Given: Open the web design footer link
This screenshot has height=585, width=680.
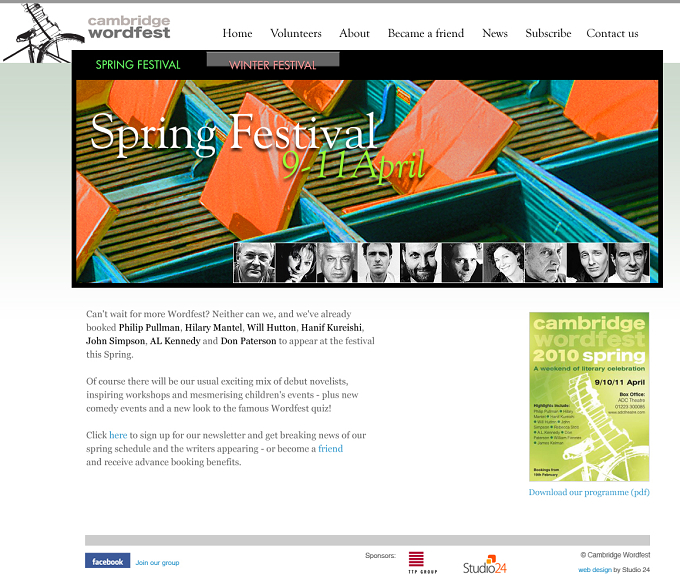Looking at the screenshot, I should pyautogui.click(x=595, y=570).
